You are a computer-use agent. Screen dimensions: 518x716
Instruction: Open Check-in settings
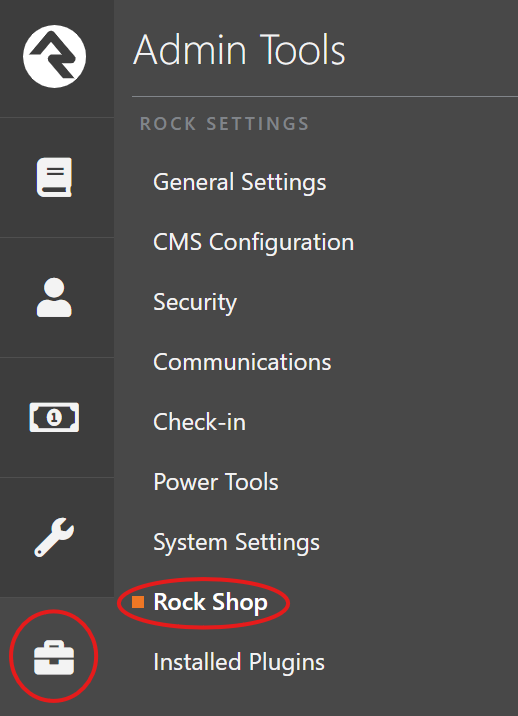pyautogui.click(x=200, y=421)
